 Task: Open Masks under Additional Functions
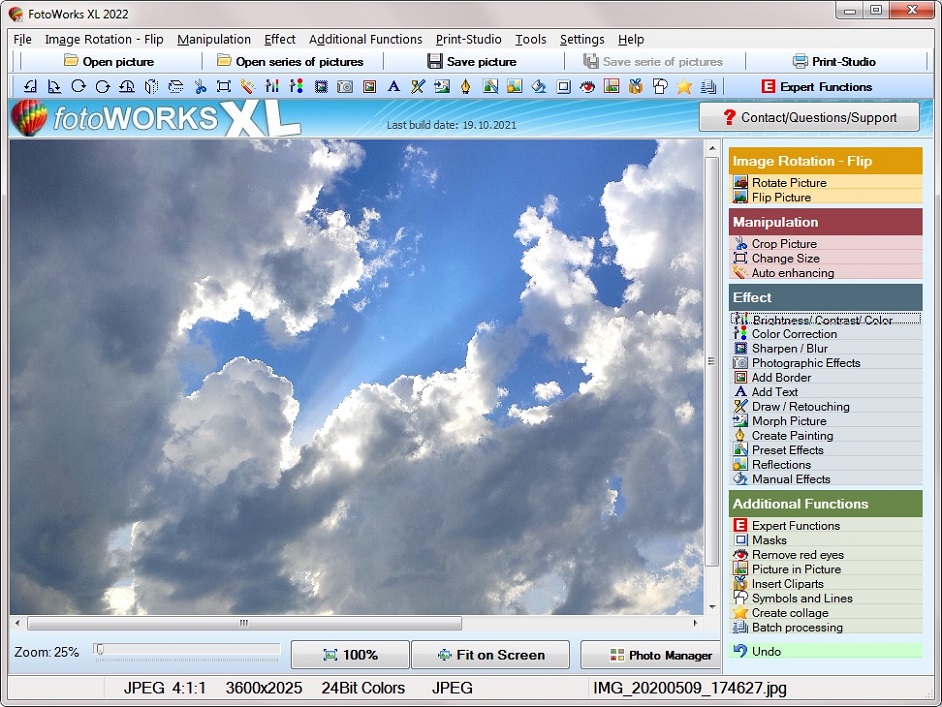click(x=769, y=540)
